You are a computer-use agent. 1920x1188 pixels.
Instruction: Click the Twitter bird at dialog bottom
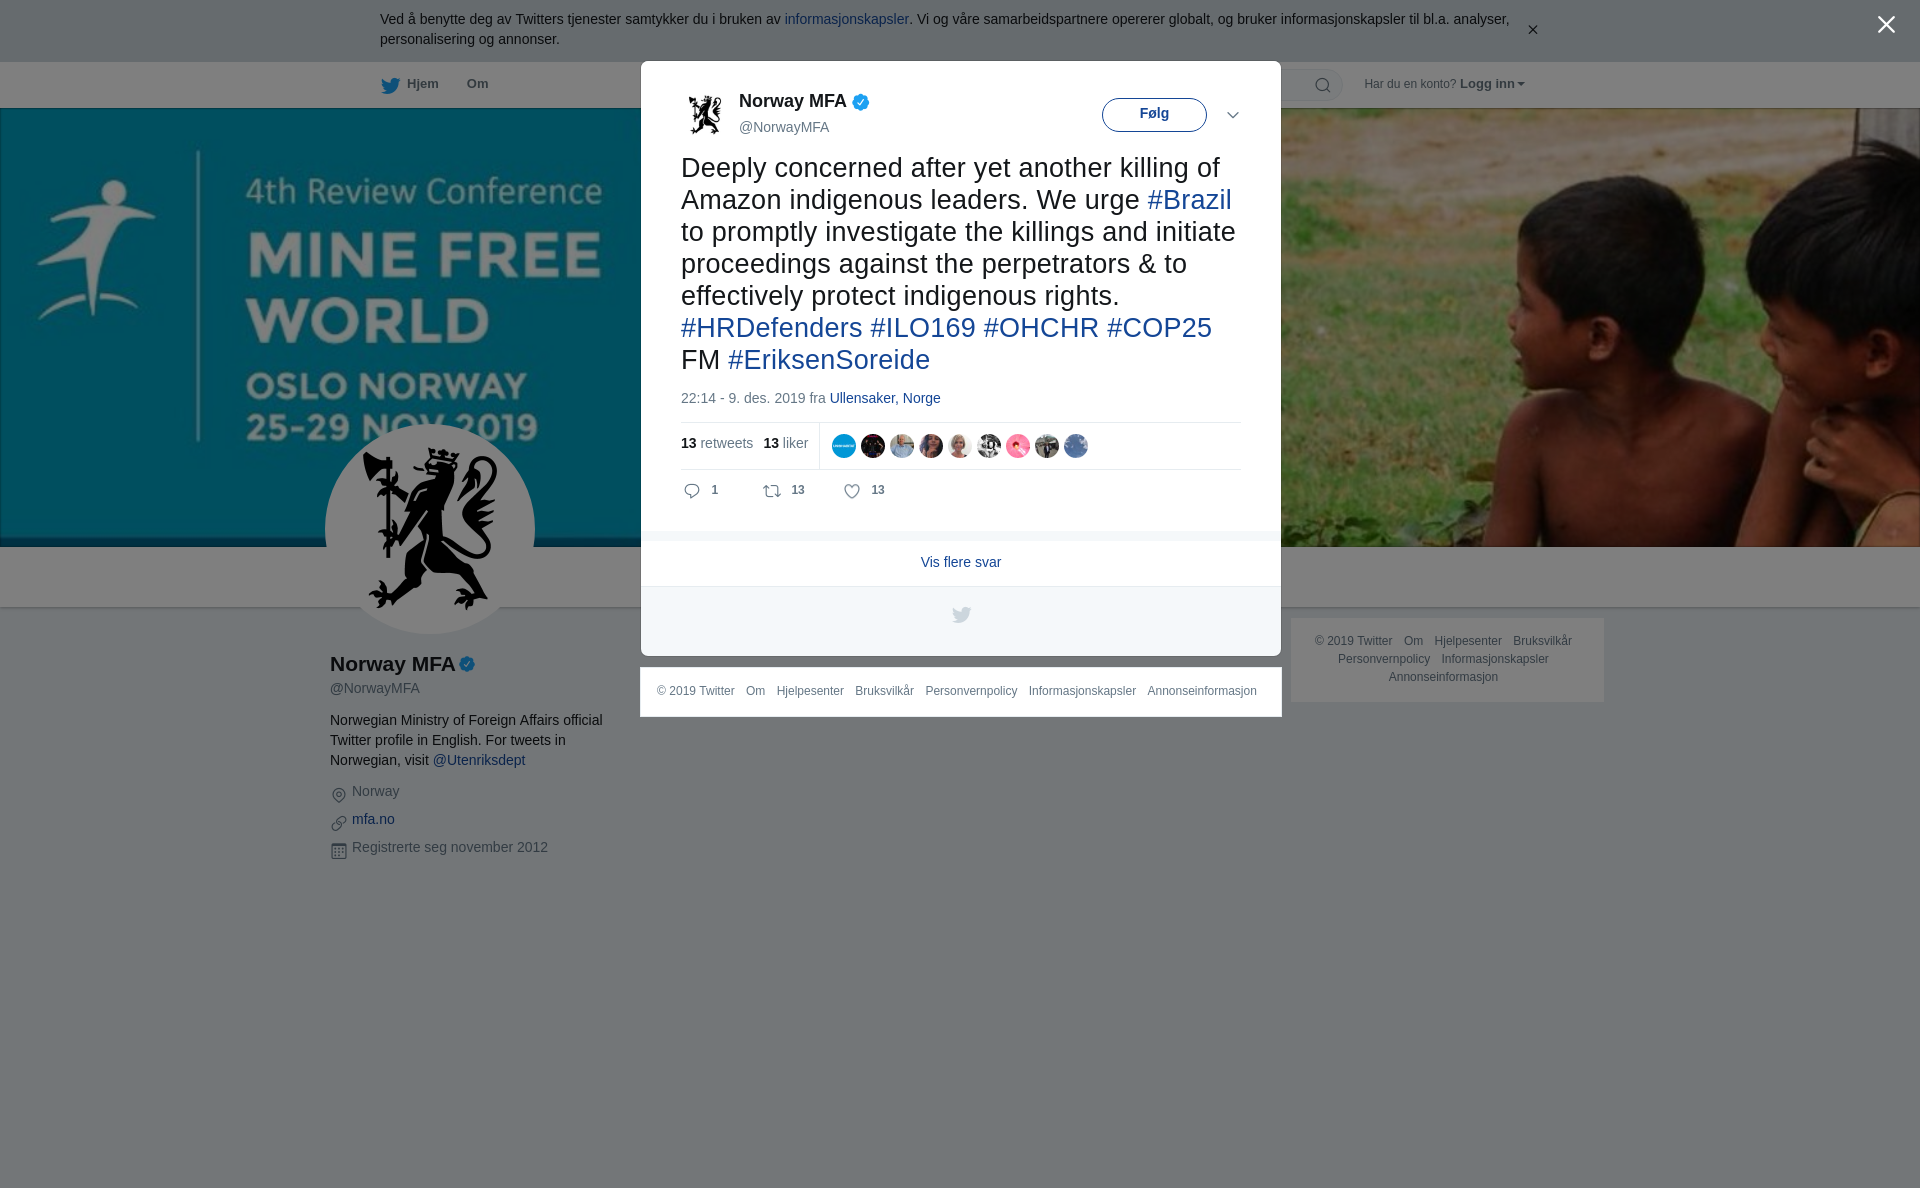click(961, 615)
